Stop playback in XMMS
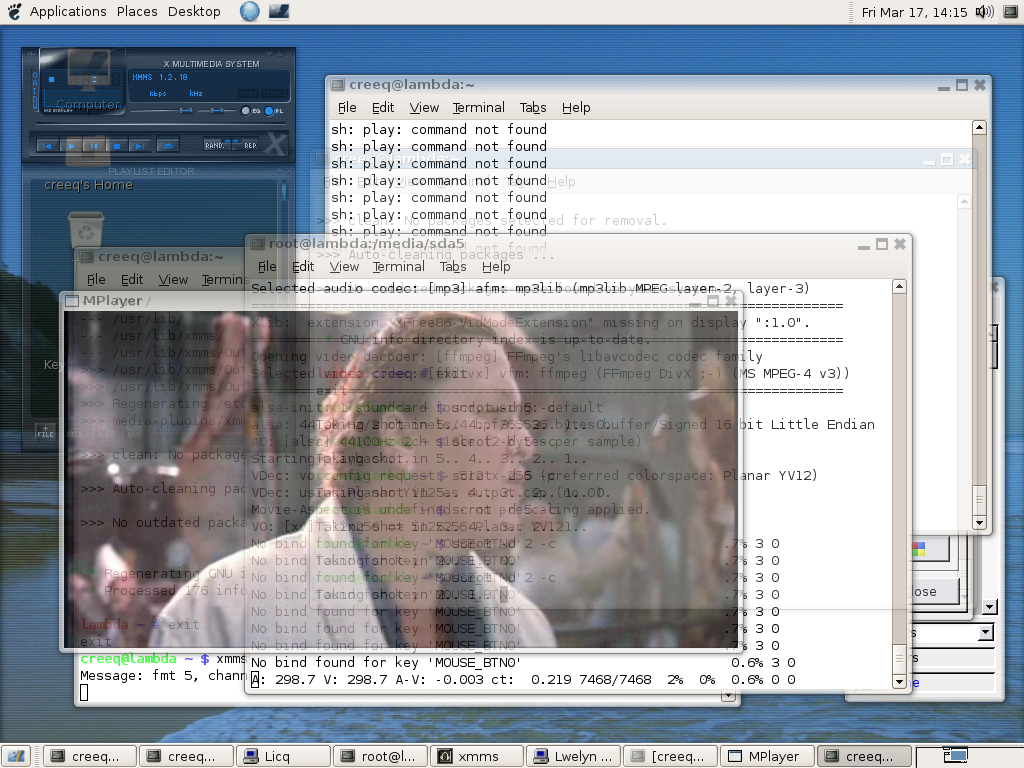 117,146
